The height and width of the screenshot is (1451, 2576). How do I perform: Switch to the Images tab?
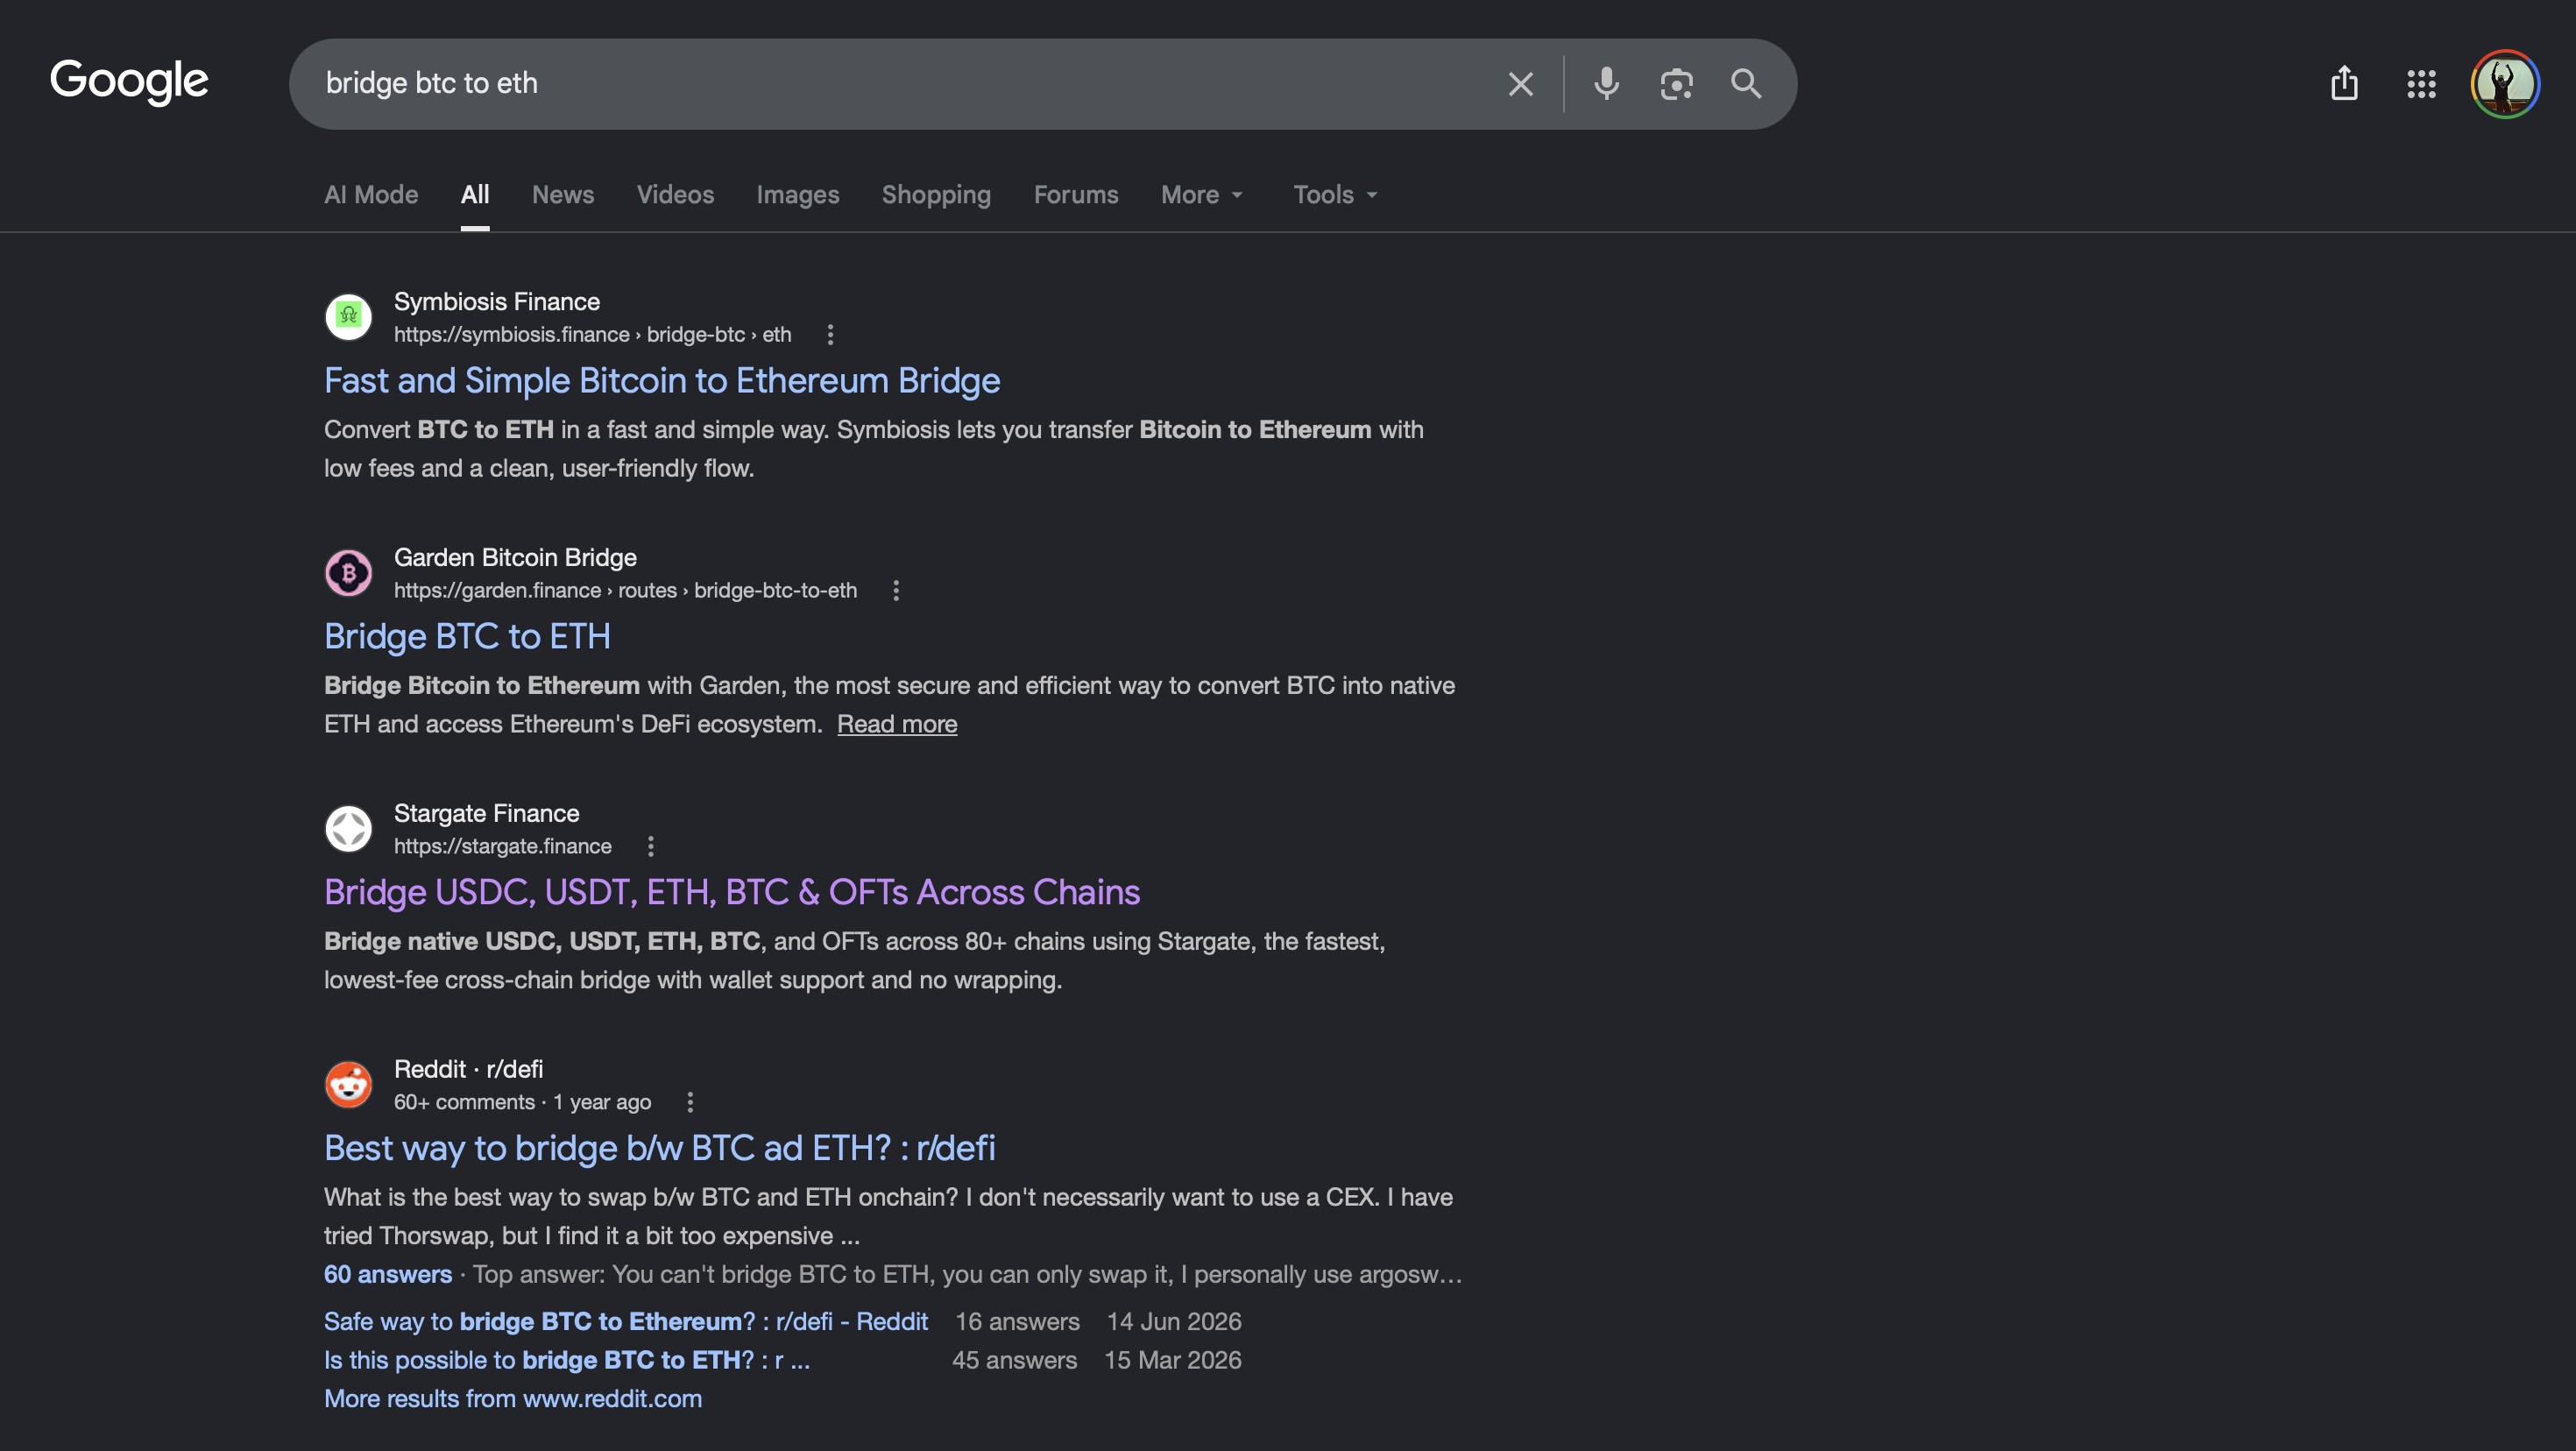798,195
